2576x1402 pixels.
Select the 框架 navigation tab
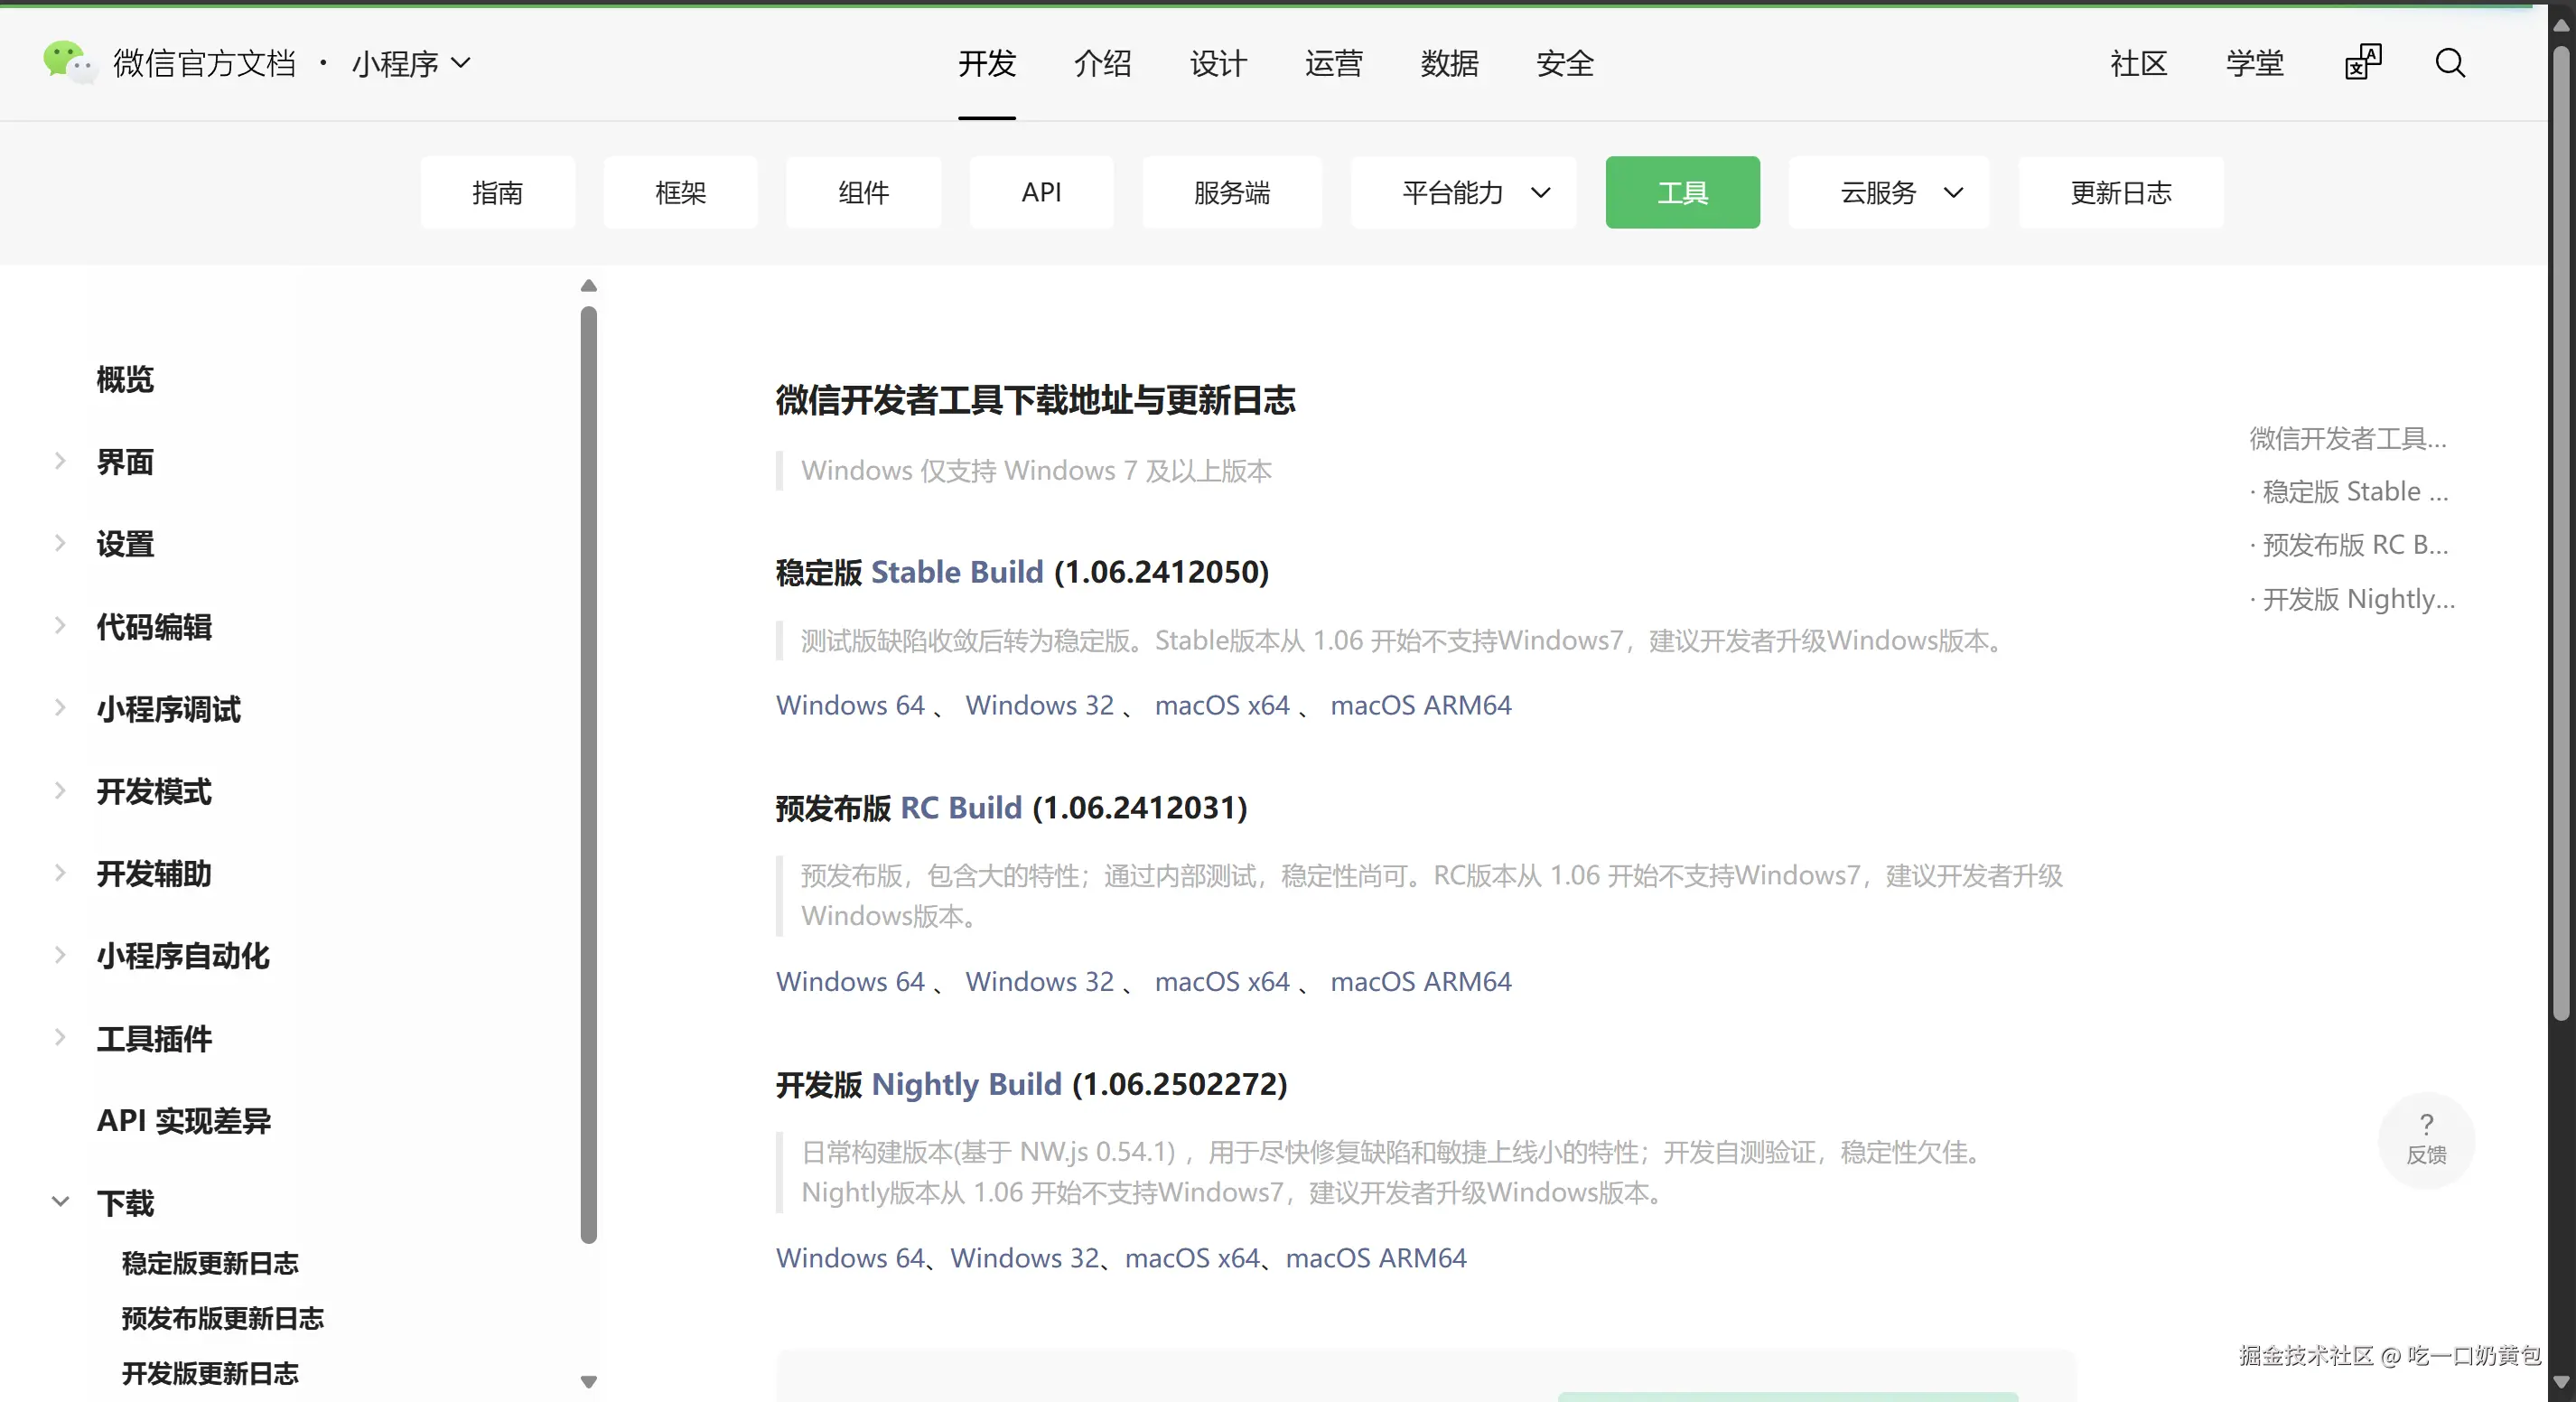680,192
